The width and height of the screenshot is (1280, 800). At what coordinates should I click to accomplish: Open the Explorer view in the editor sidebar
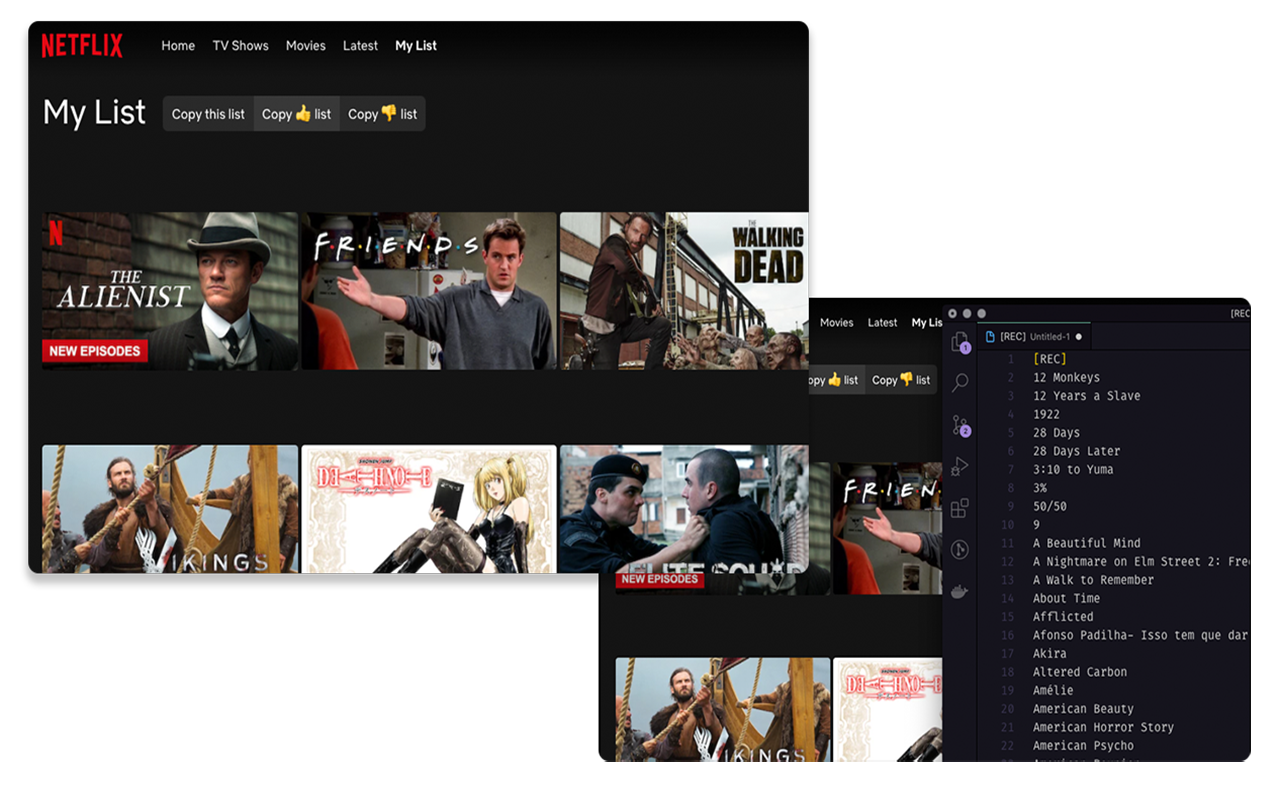click(960, 342)
